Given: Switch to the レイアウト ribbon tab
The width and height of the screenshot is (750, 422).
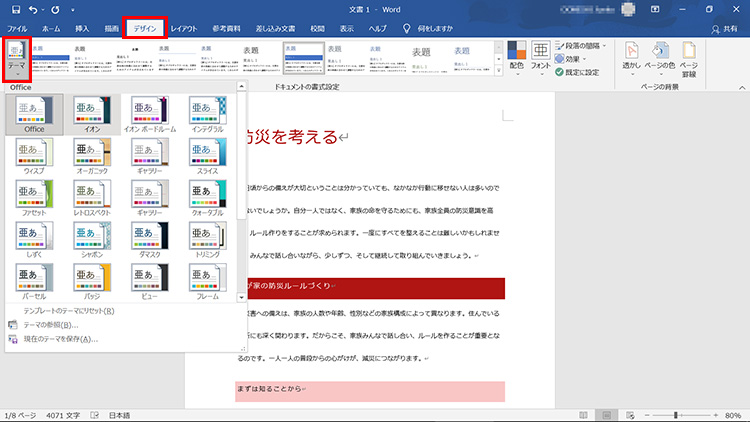Looking at the screenshot, I should pyautogui.click(x=183, y=30).
